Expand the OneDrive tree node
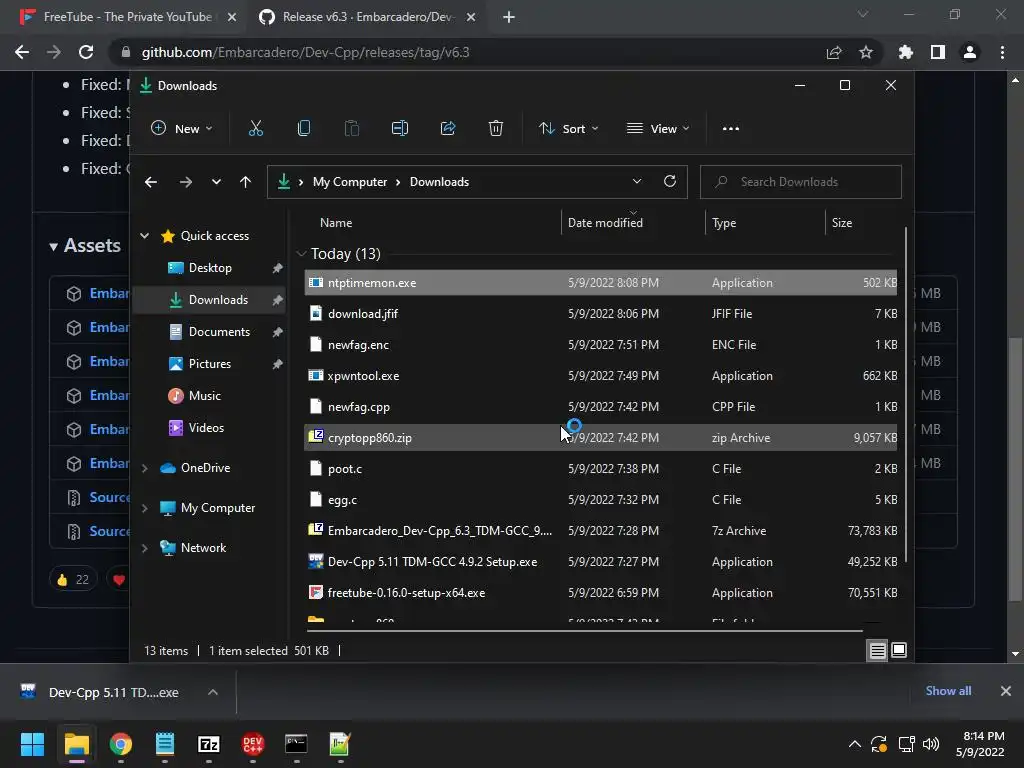This screenshot has height=768, width=1024. pos(144,468)
